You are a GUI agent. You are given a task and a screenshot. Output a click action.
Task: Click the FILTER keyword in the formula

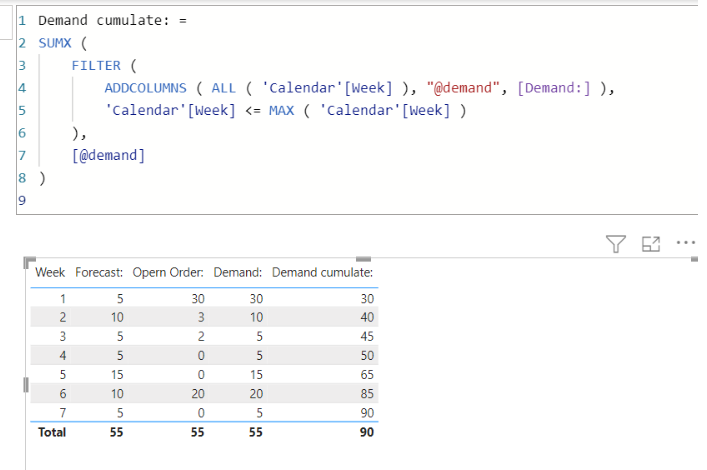(96, 65)
